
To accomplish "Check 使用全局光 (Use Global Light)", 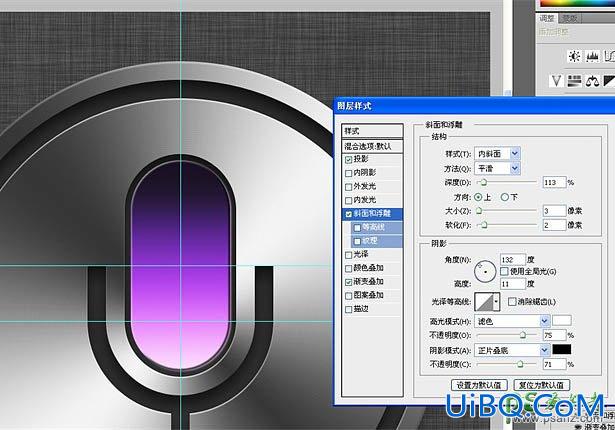I will [504, 271].
